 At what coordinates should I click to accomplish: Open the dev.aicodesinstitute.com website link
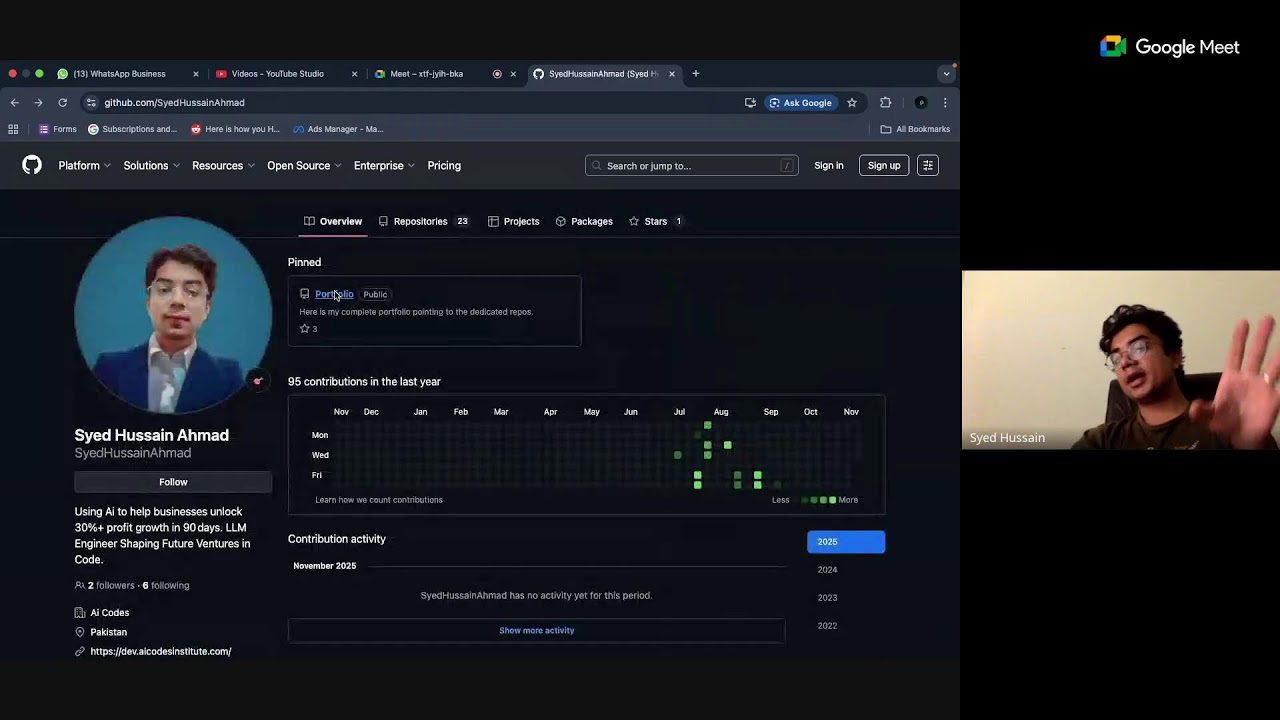(x=161, y=651)
